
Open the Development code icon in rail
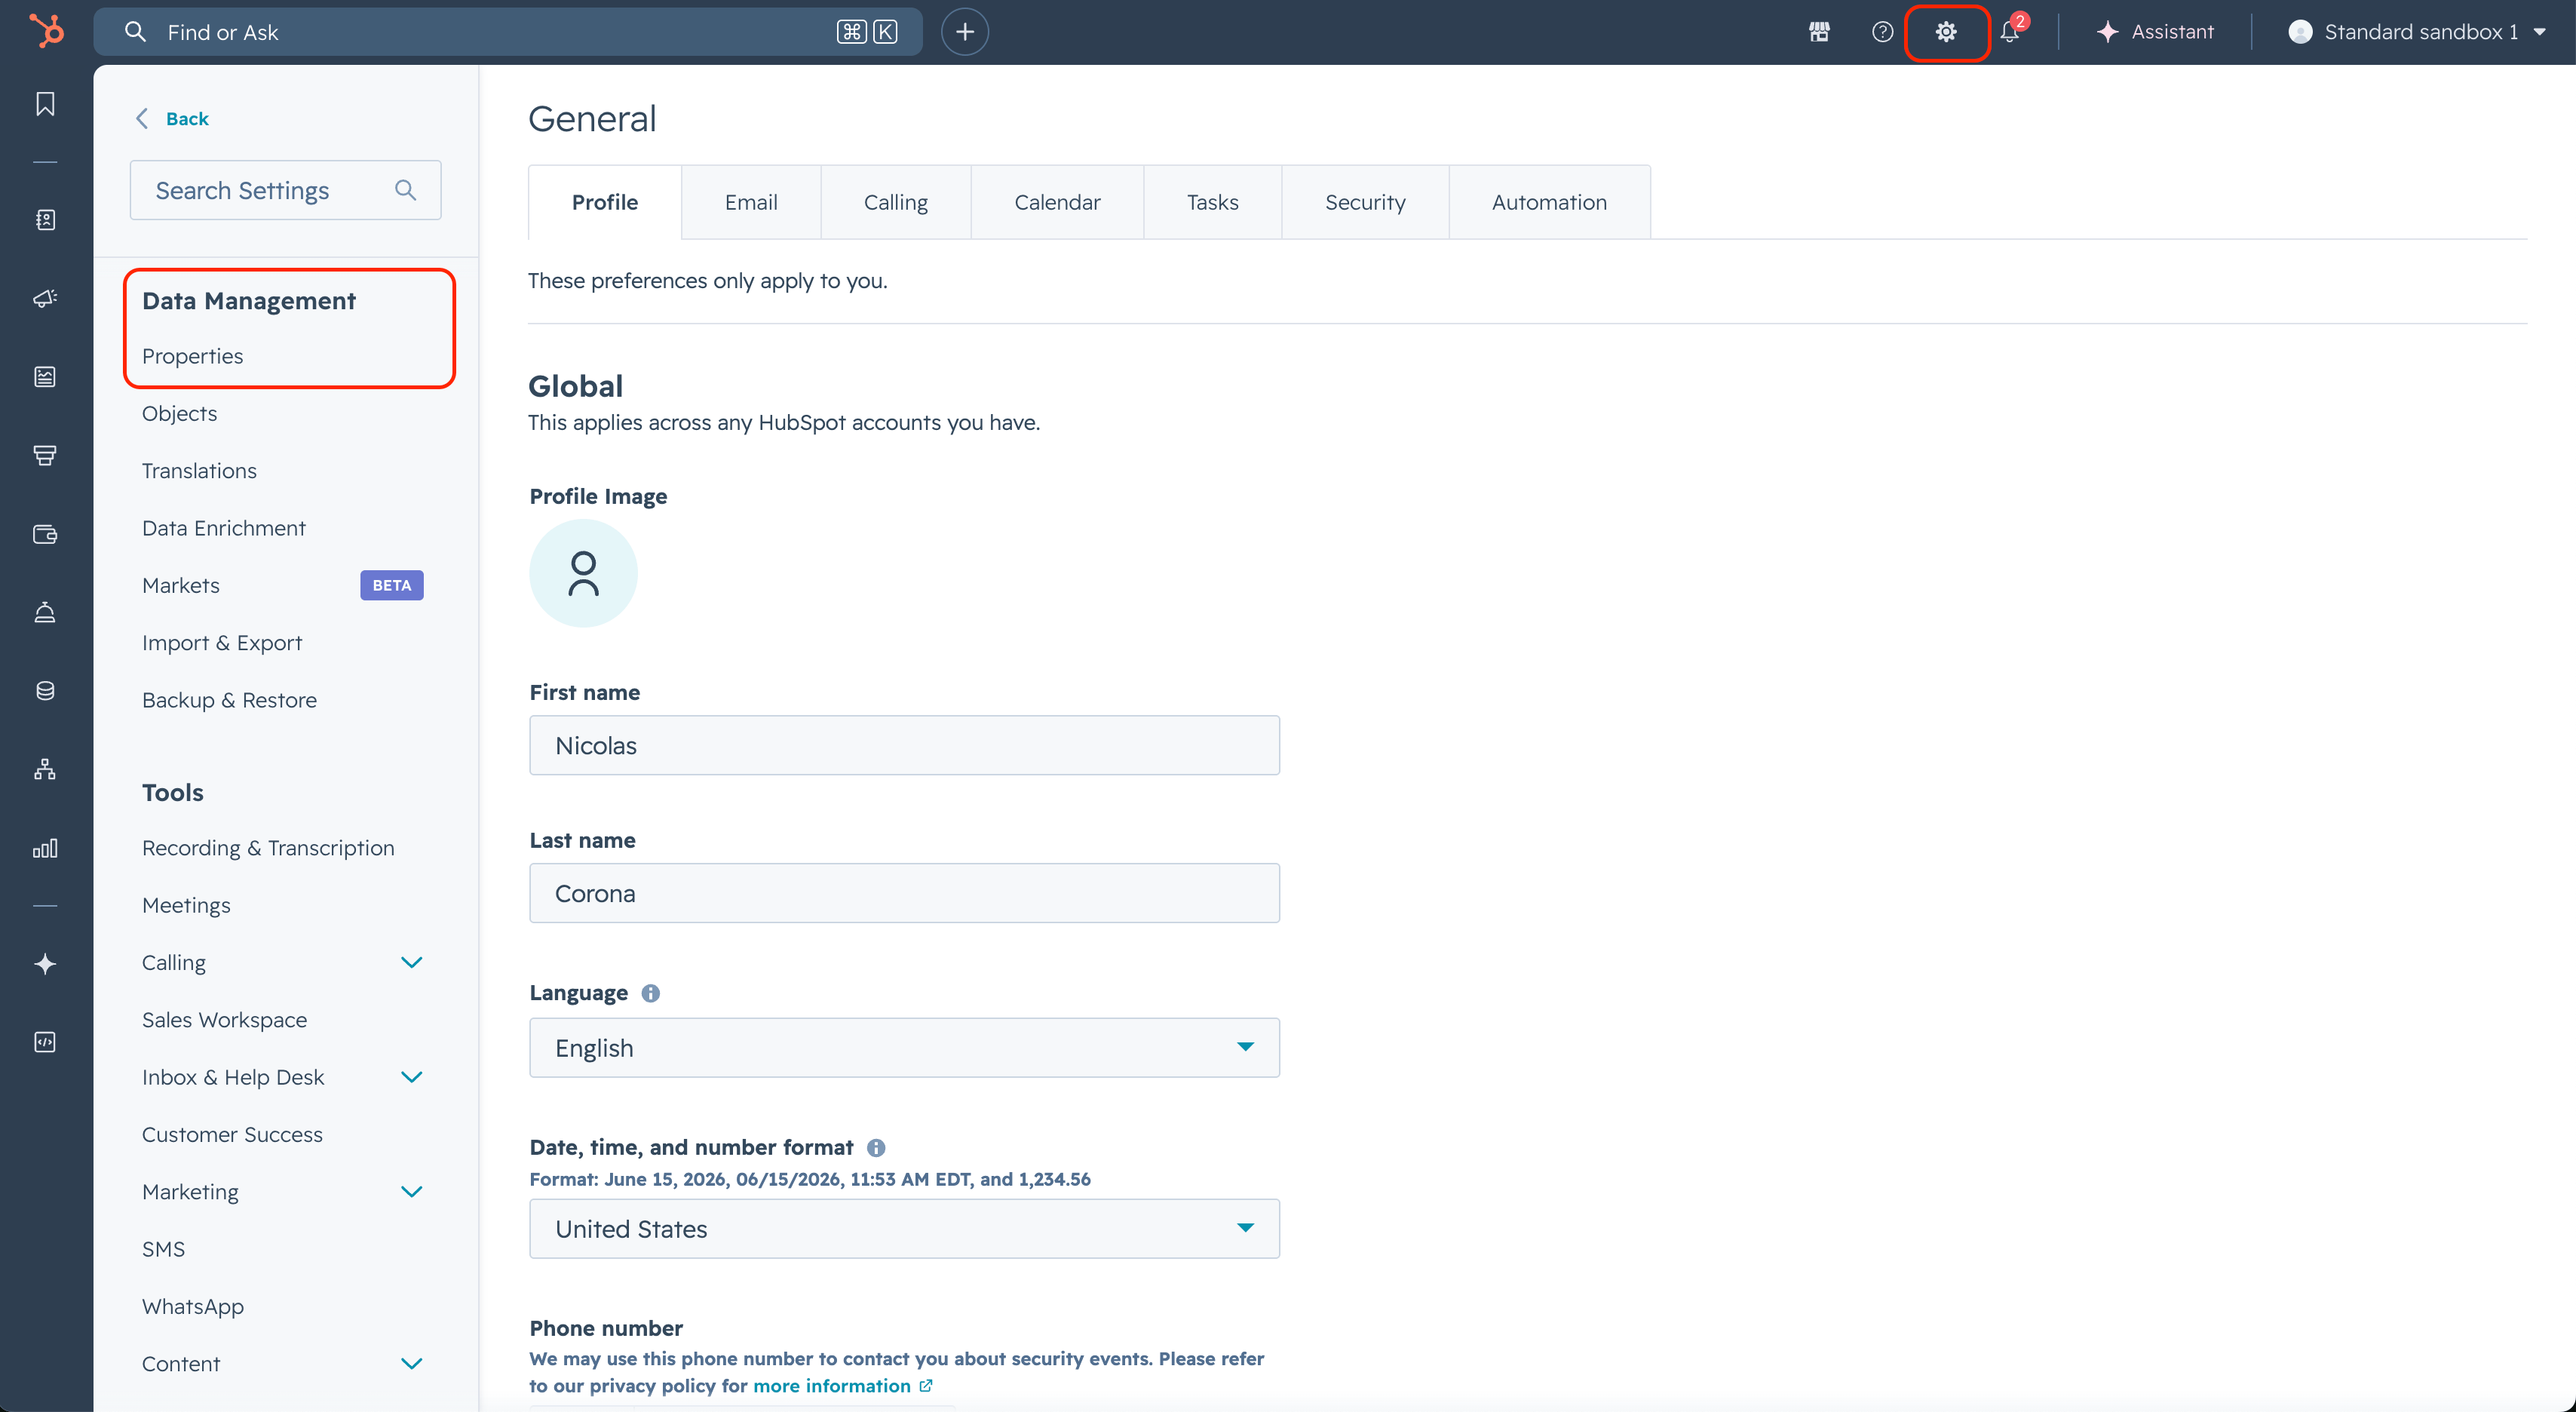pyautogui.click(x=45, y=1042)
